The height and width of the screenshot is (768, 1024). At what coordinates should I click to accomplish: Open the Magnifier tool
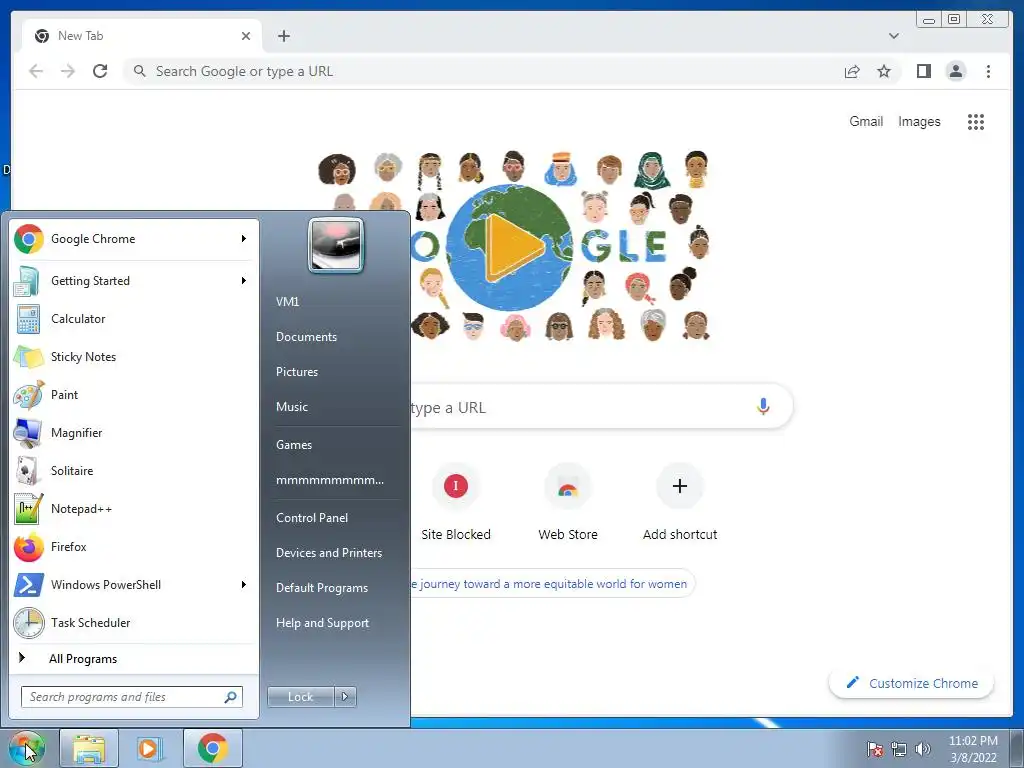[134, 432]
